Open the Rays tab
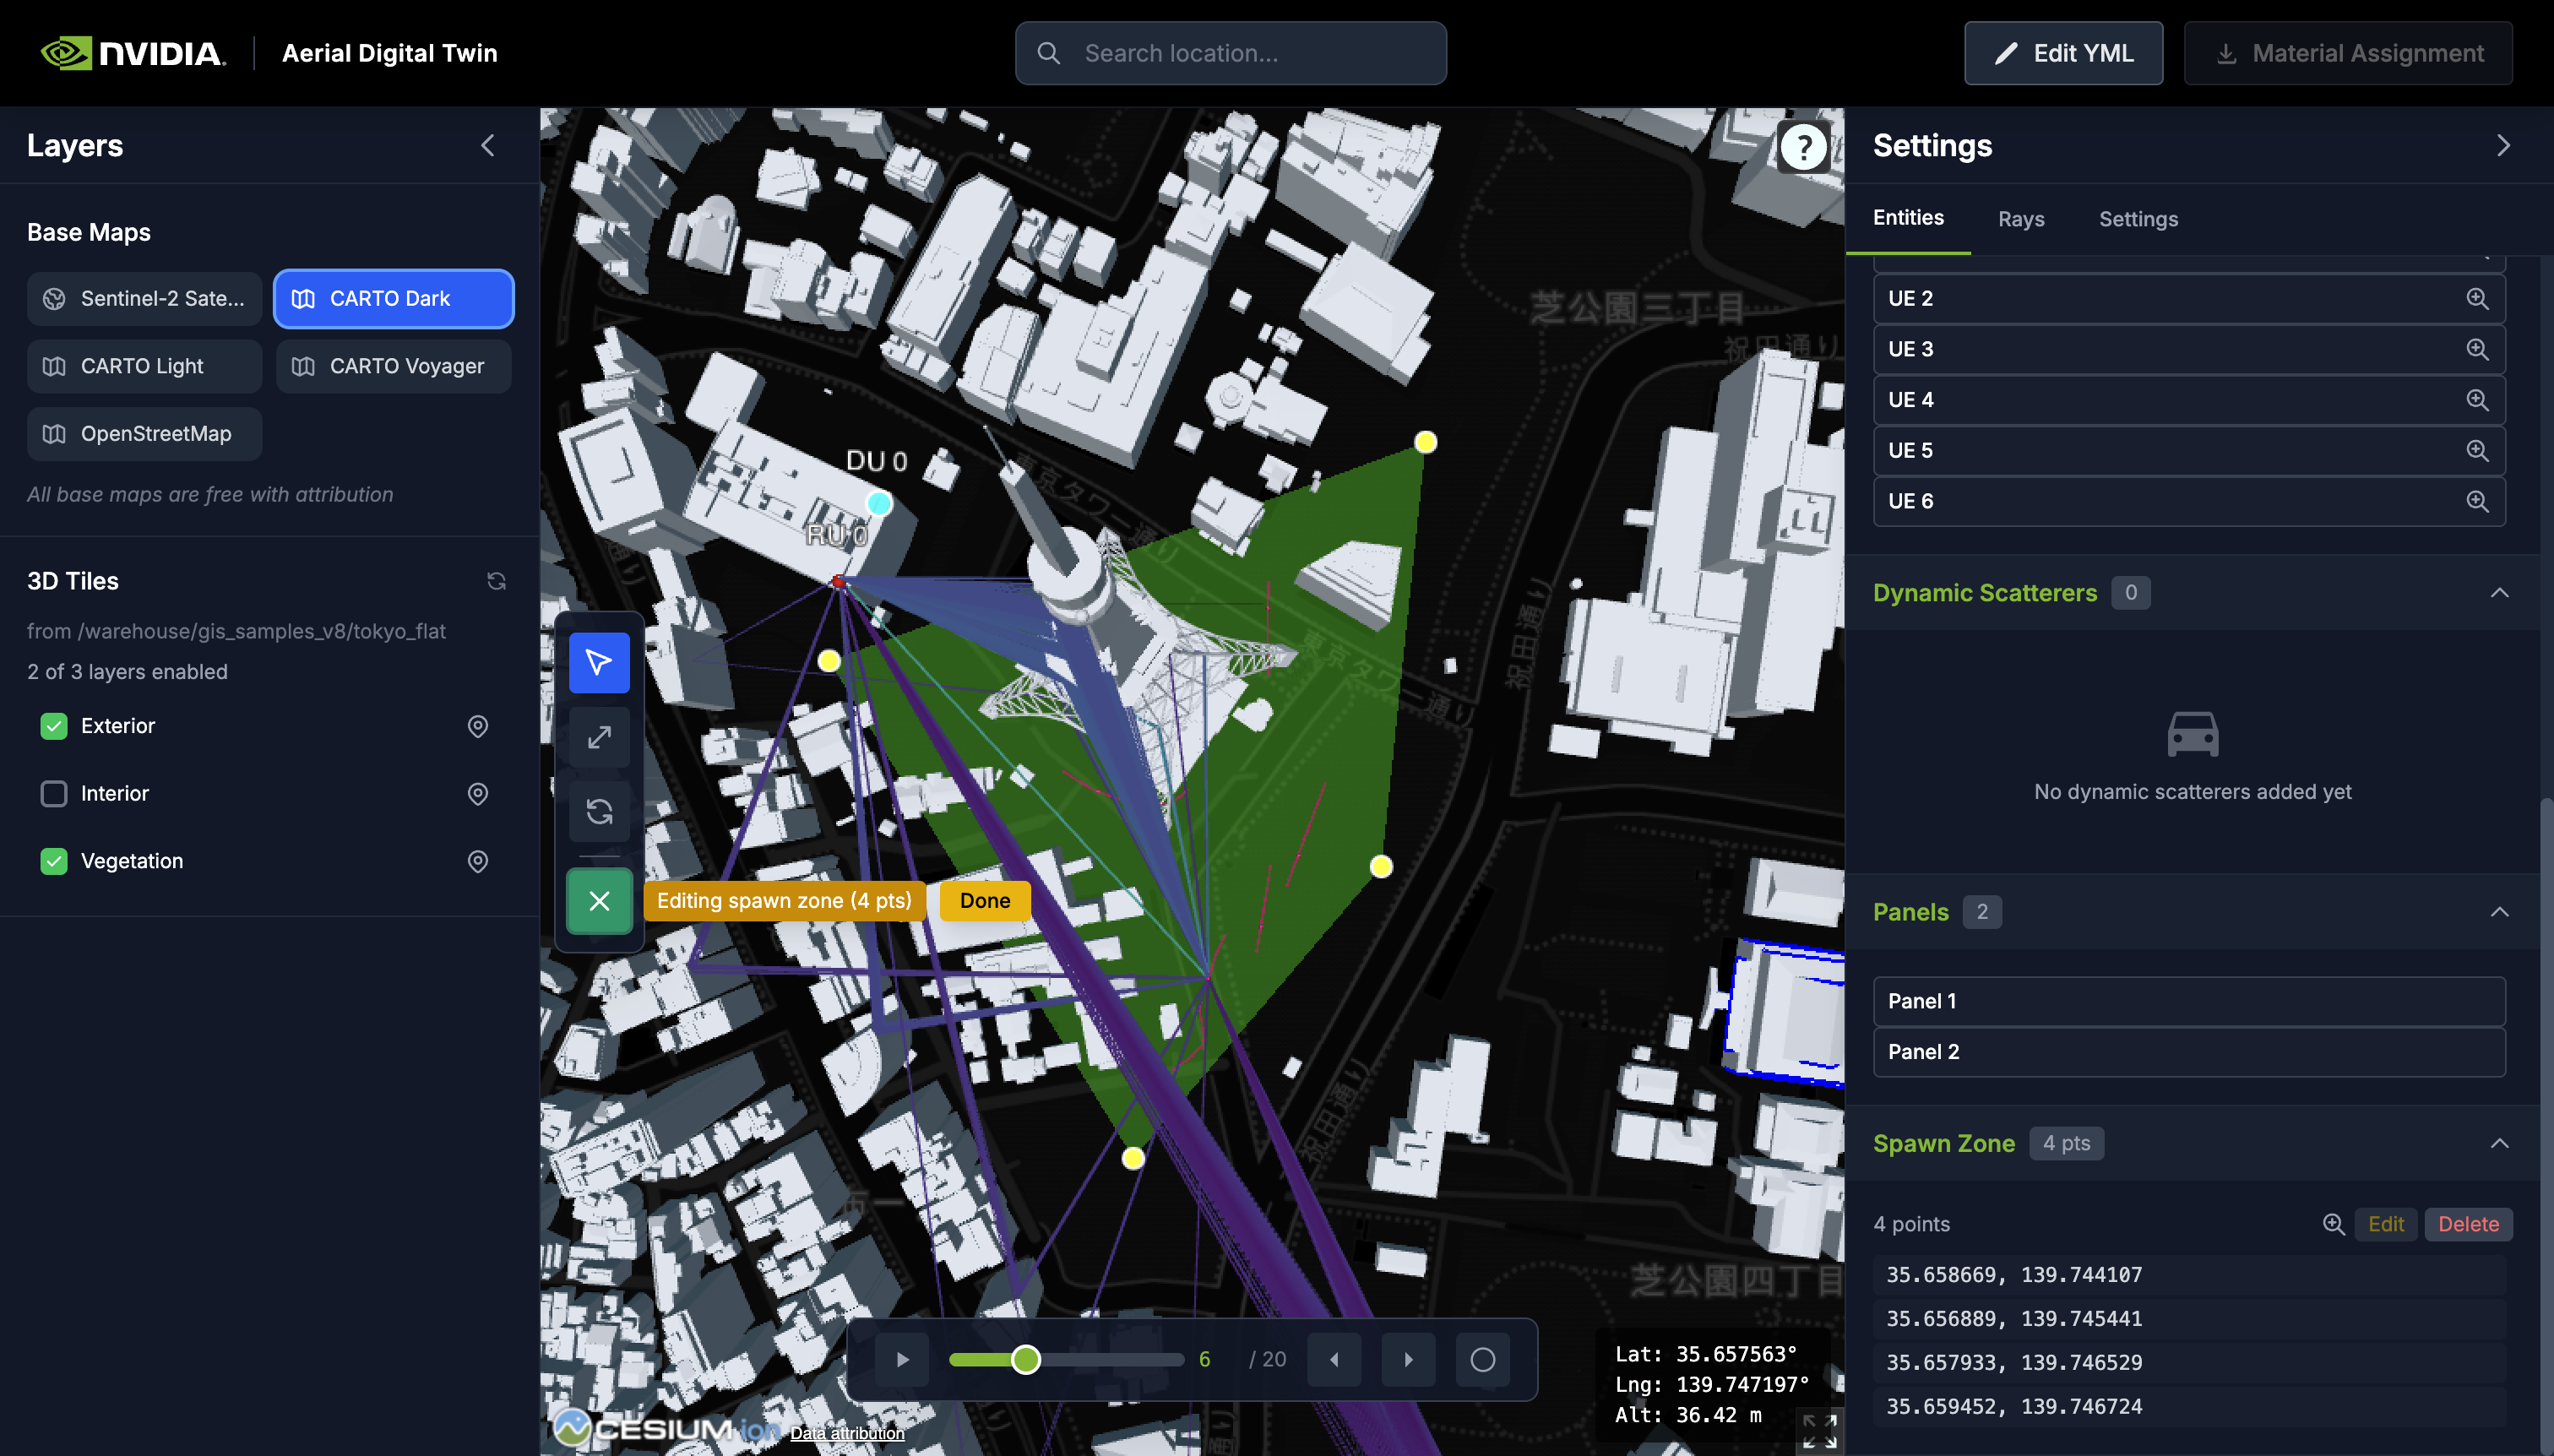2554x1456 pixels. 2021,219
